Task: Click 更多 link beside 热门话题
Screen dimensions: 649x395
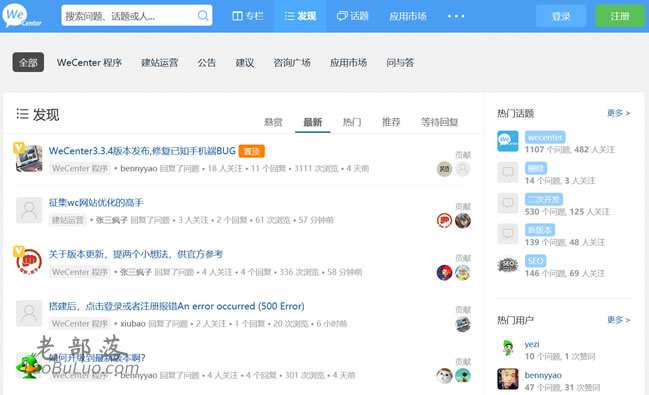Action: coord(618,113)
